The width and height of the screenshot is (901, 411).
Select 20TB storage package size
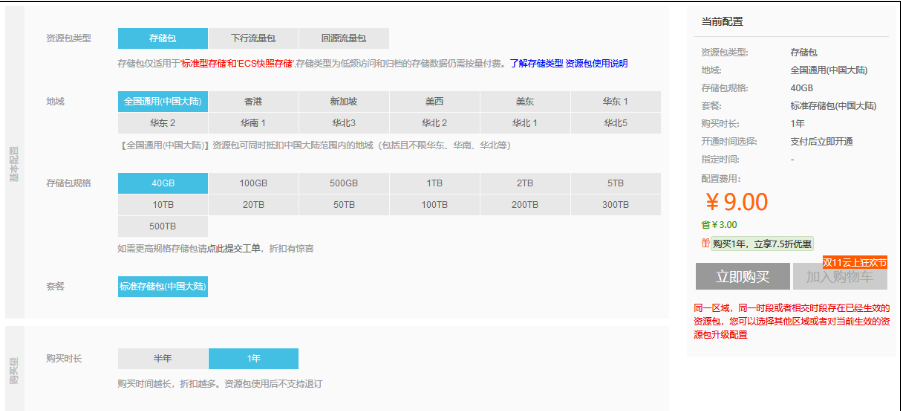(x=253, y=205)
